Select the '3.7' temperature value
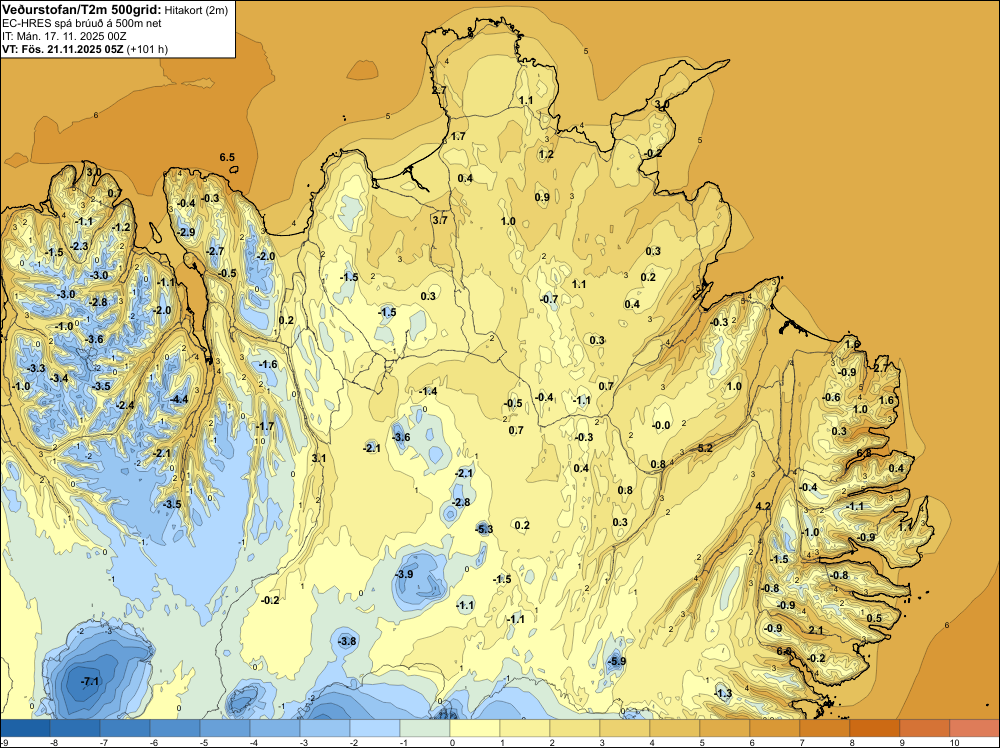This screenshot has width=1000, height=748. (439, 220)
